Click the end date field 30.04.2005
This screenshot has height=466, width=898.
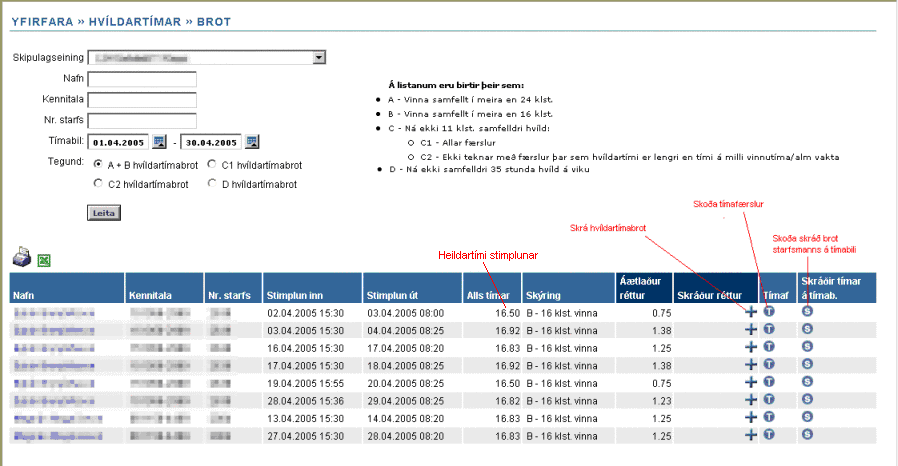[211, 142]
